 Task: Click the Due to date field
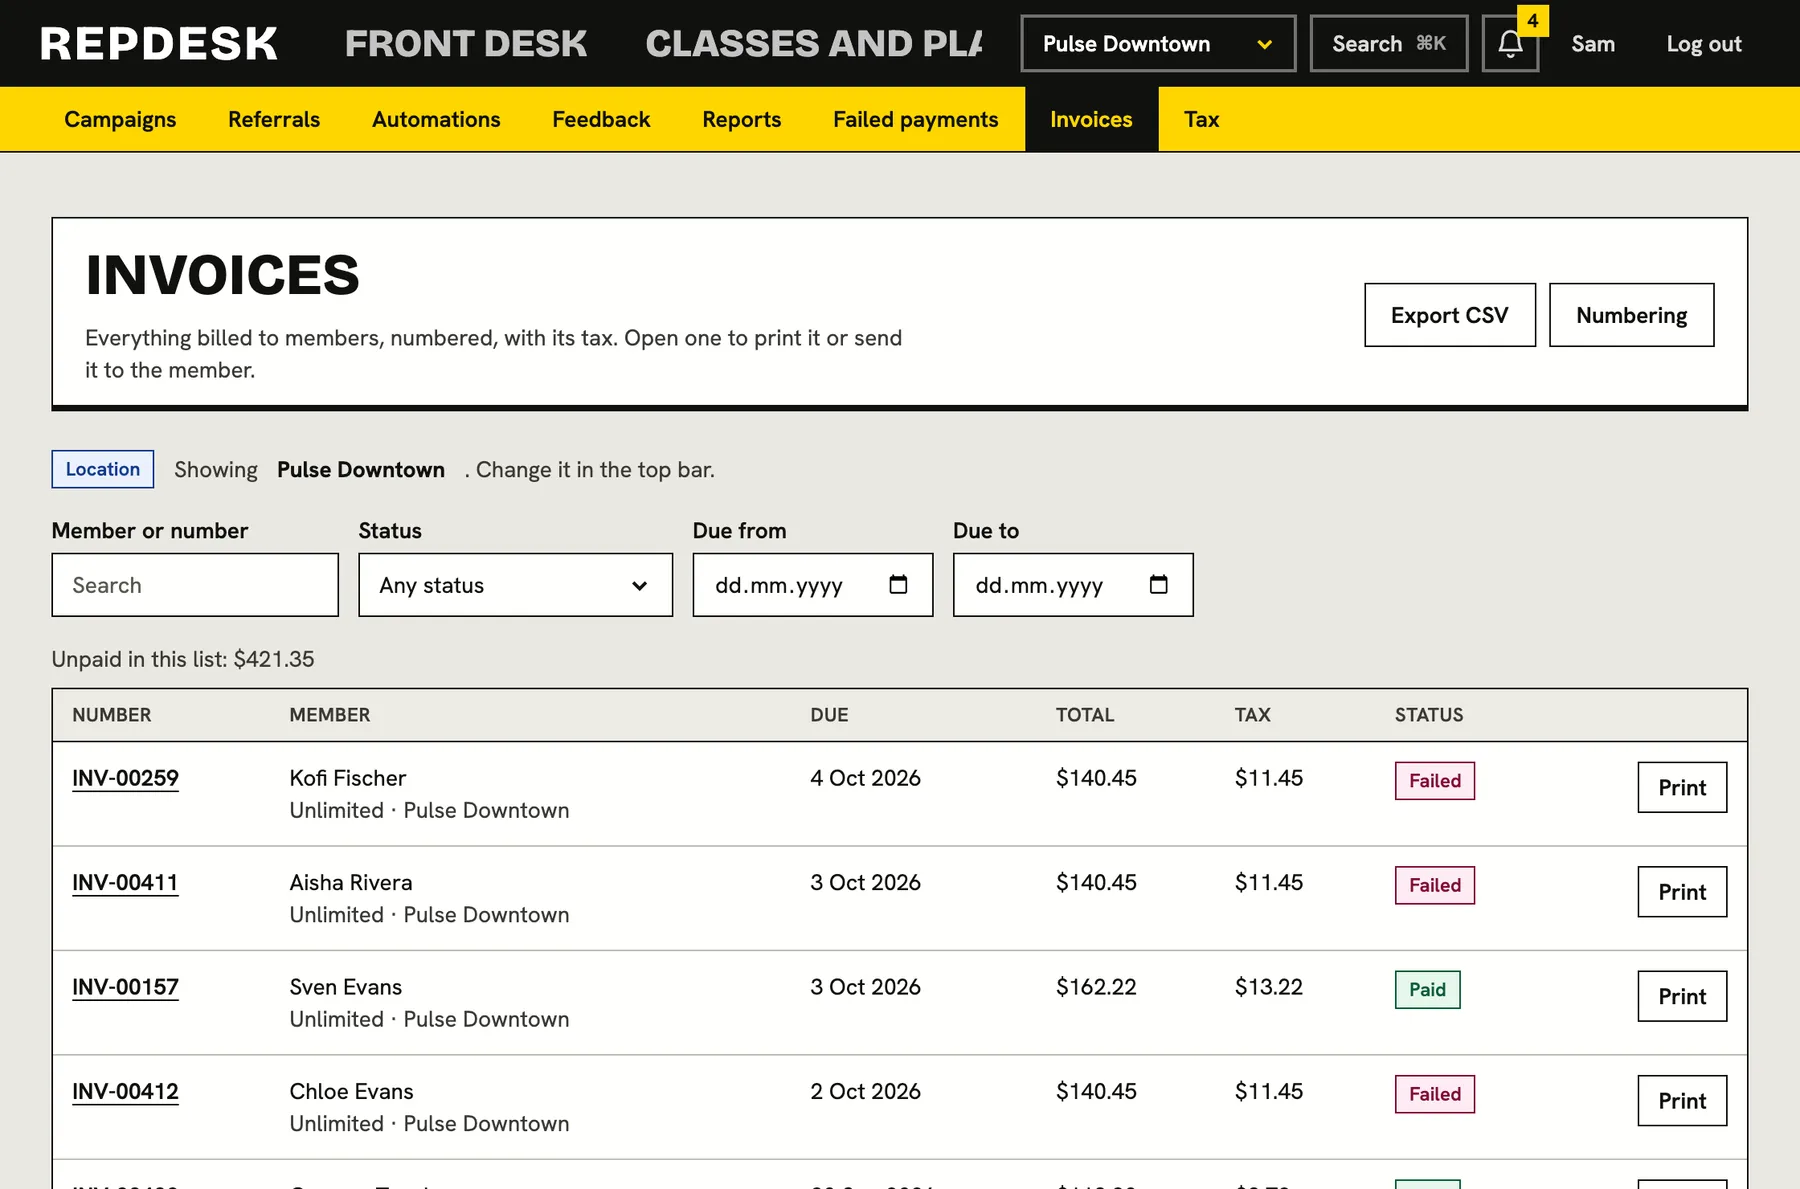pyautogui.click(x=1073, y=585)
